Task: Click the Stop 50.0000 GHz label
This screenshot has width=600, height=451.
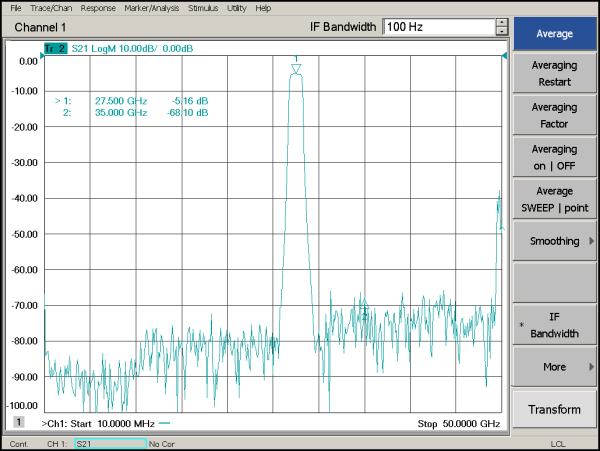Action: [x=459, y=424]
